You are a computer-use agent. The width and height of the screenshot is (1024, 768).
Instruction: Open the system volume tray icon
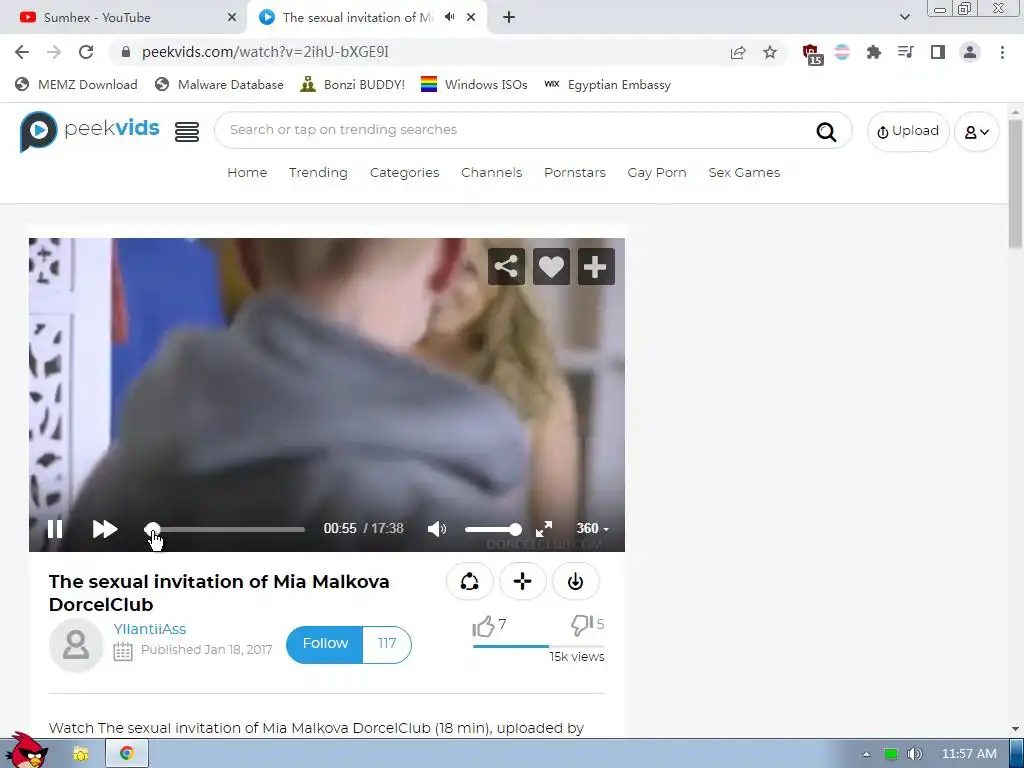tap(916, 754)
